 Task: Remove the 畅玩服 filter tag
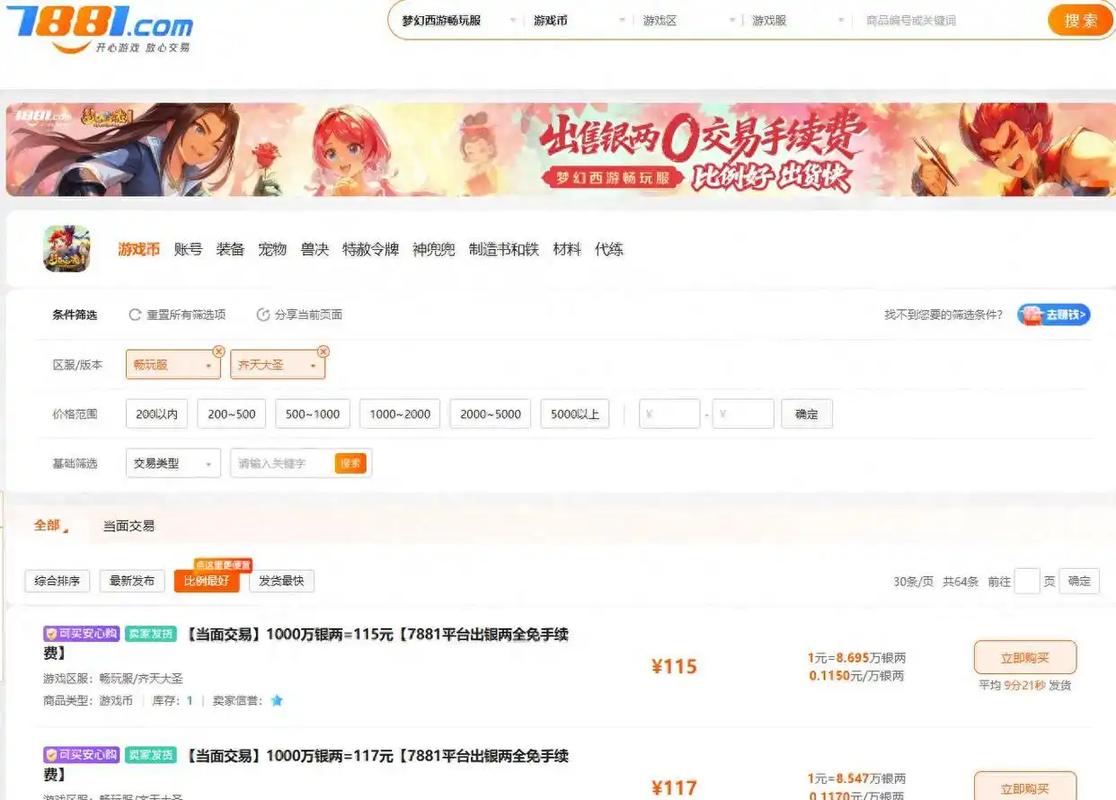(x=219, y=352)
